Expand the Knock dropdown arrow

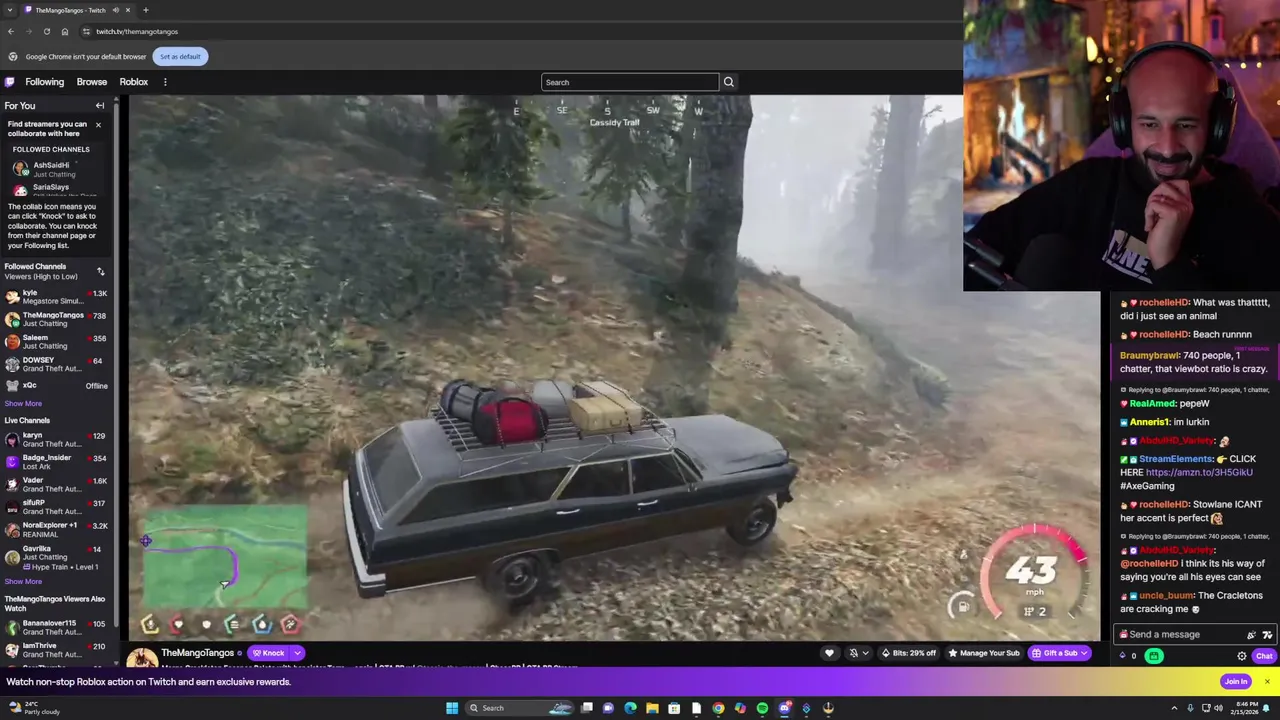pos(297,653)
